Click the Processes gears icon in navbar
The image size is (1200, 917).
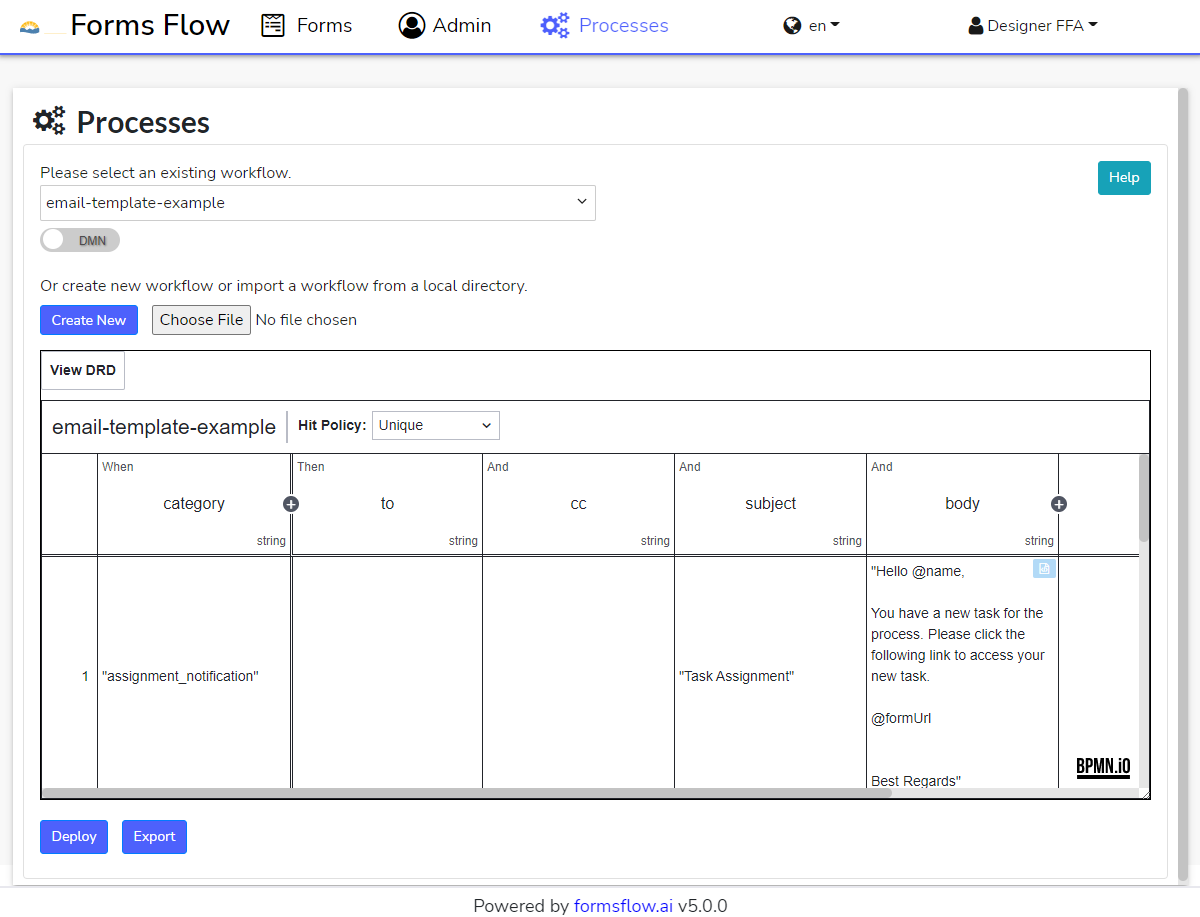[554, 26]
